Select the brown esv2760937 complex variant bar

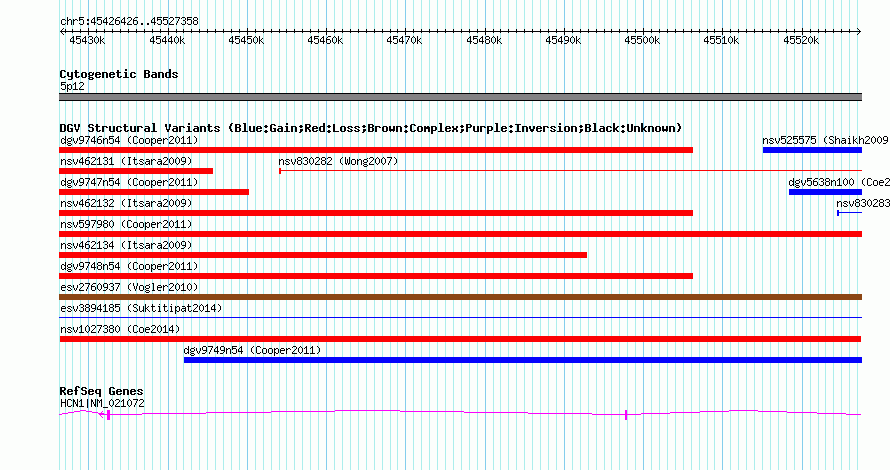460,297
